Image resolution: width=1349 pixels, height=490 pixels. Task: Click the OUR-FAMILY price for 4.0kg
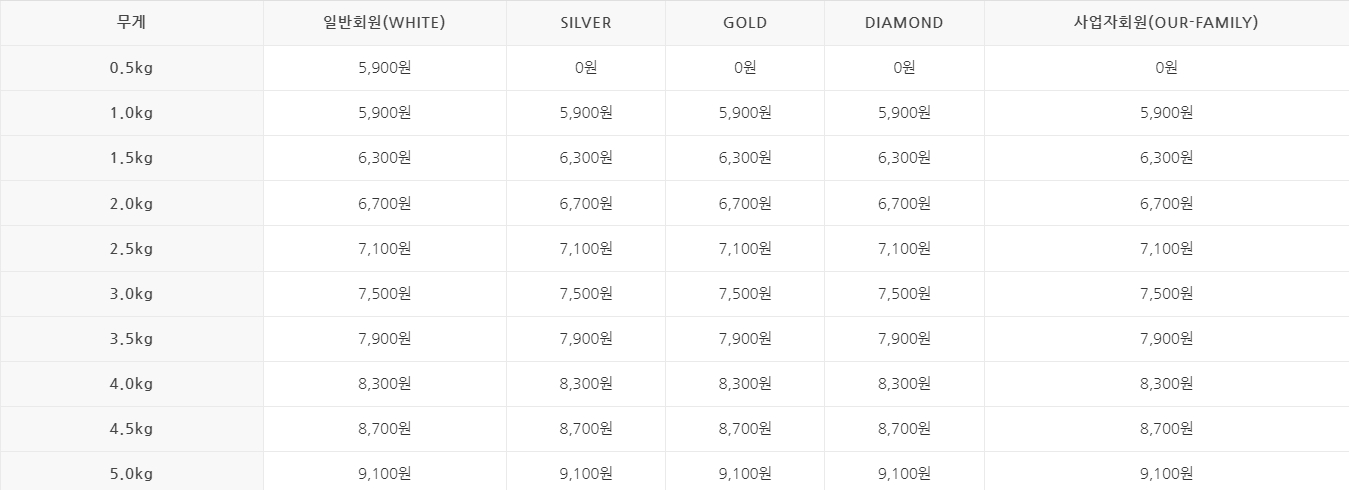pyautogui.click(x=1166, y=384)
